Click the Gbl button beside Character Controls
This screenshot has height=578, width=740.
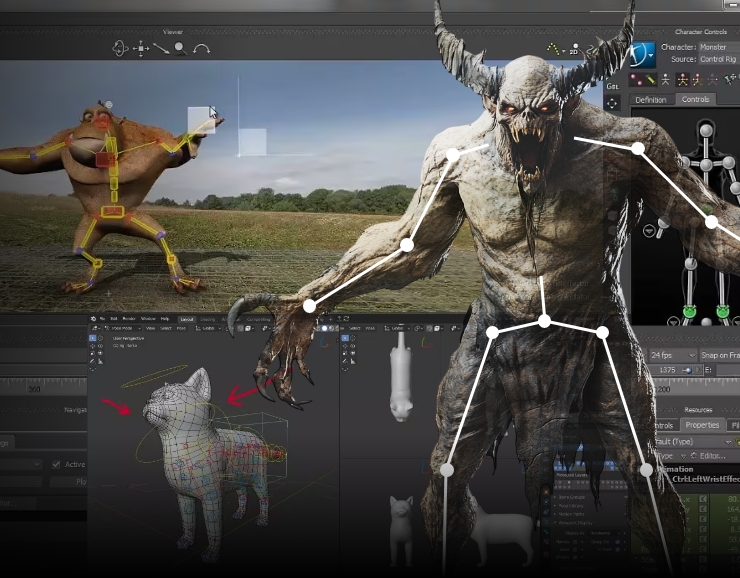tap(613, 86)
